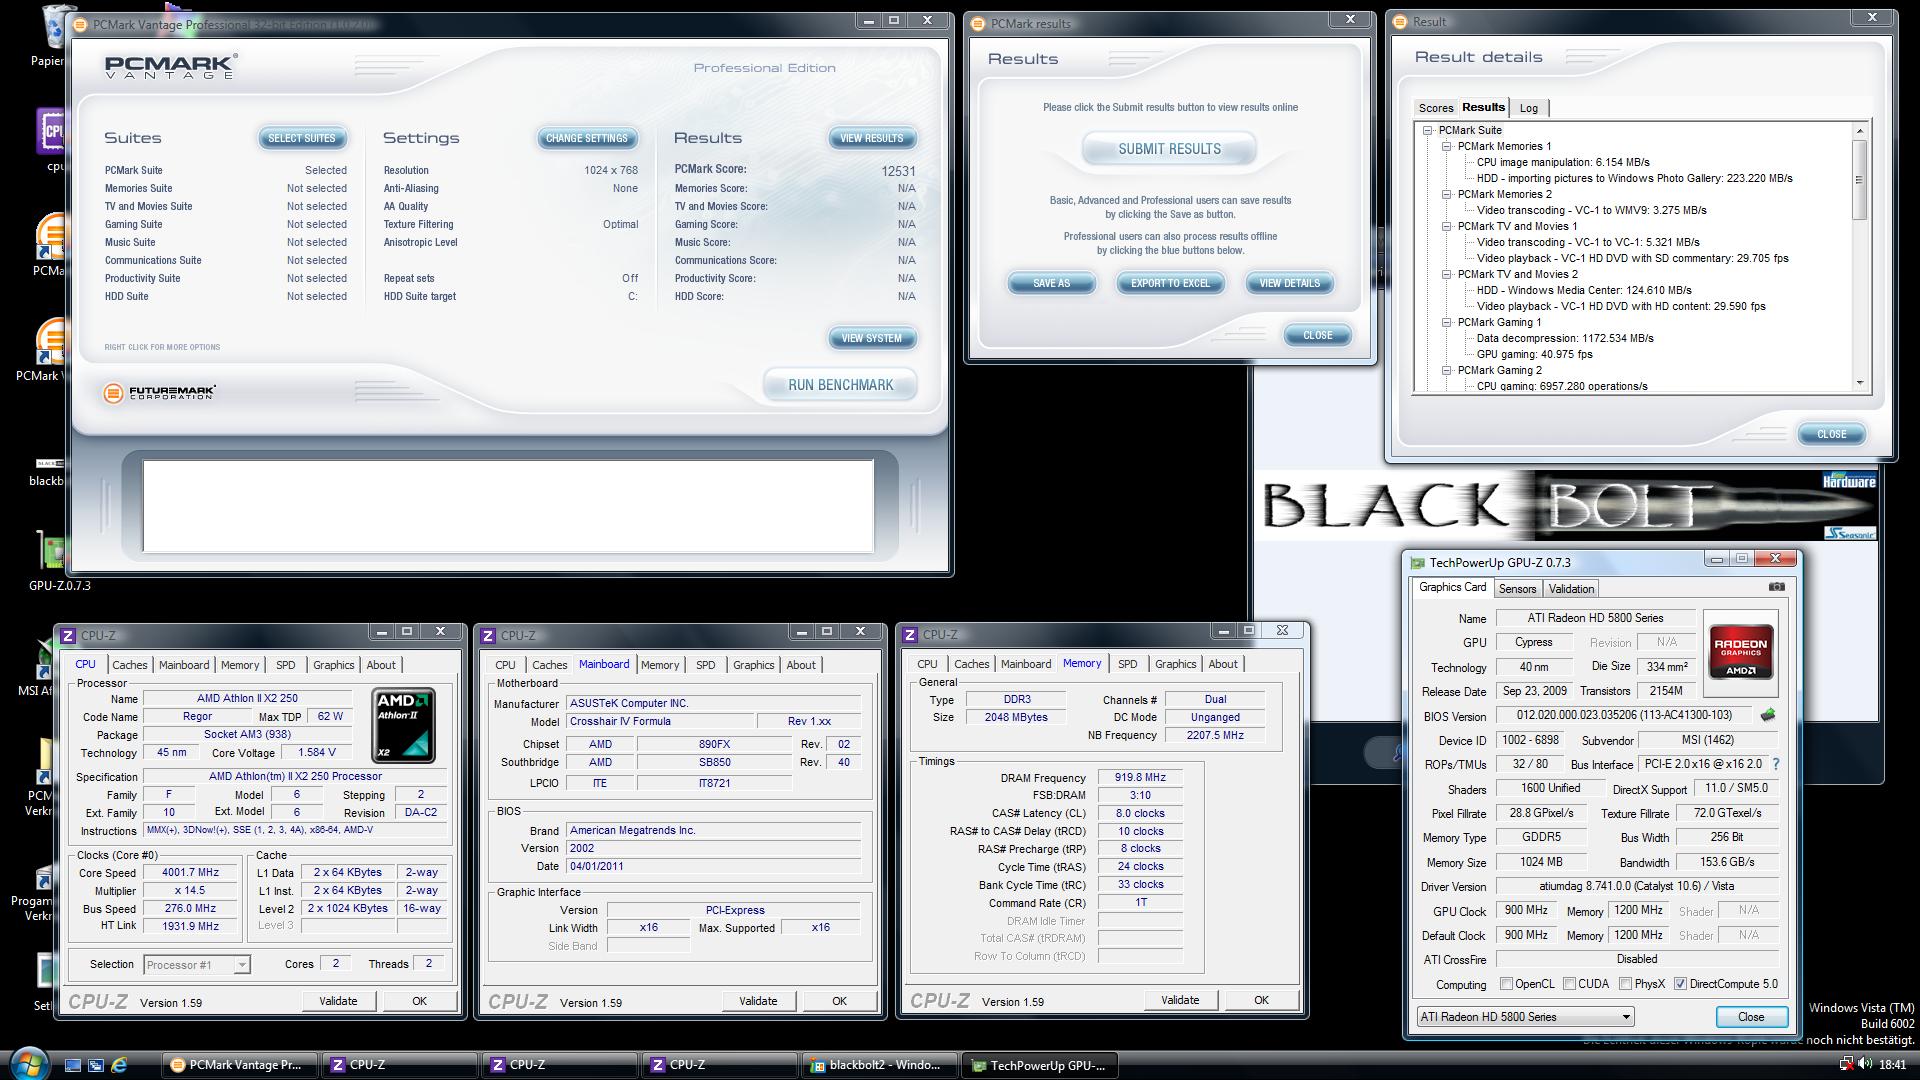Viewport: 1920px width, 1080px height.
Task: Enable the CUDA checkbox in GPU-Z
Action: click(x=1570, y=984)
